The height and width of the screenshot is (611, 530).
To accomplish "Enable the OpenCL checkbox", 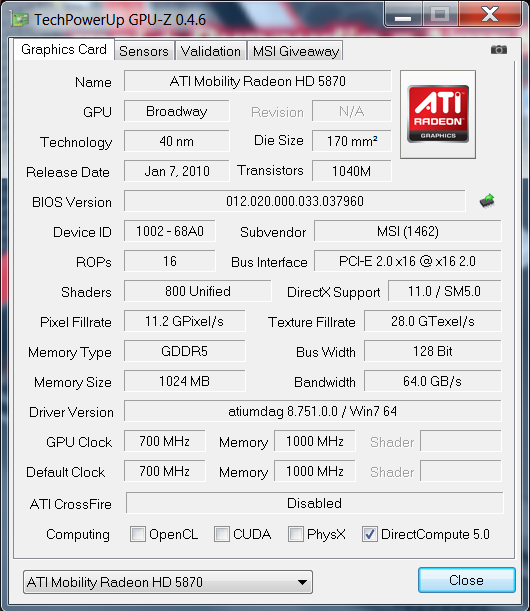I will 138,534.
